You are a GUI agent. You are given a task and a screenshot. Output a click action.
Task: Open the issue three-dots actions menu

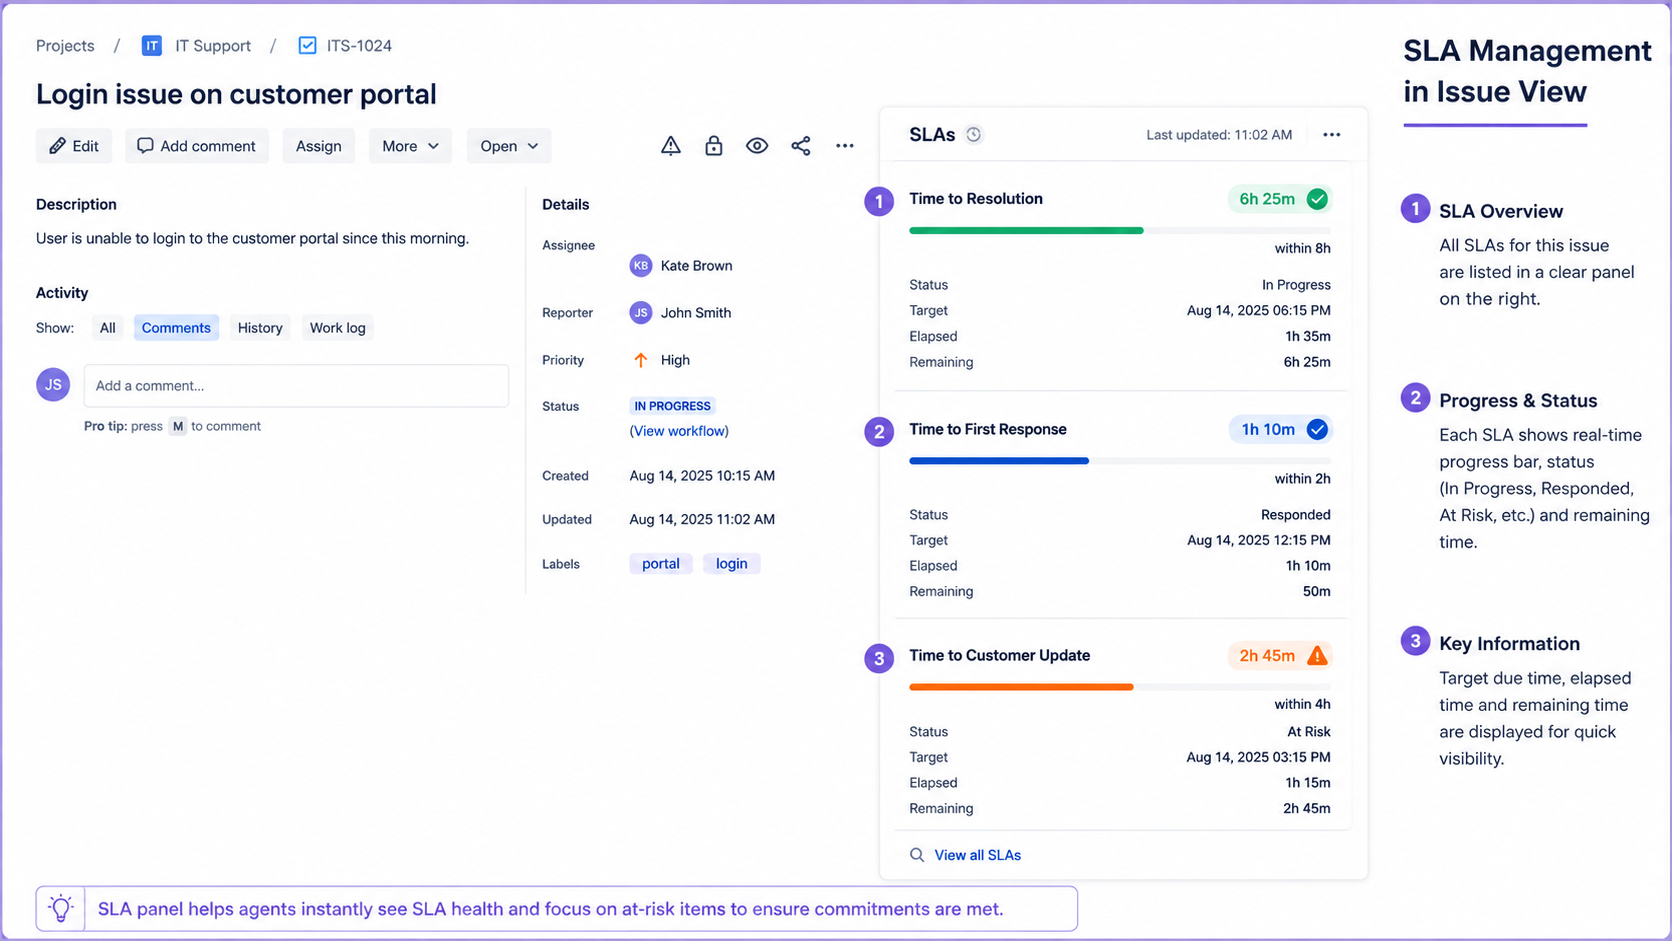coord(845,146)
